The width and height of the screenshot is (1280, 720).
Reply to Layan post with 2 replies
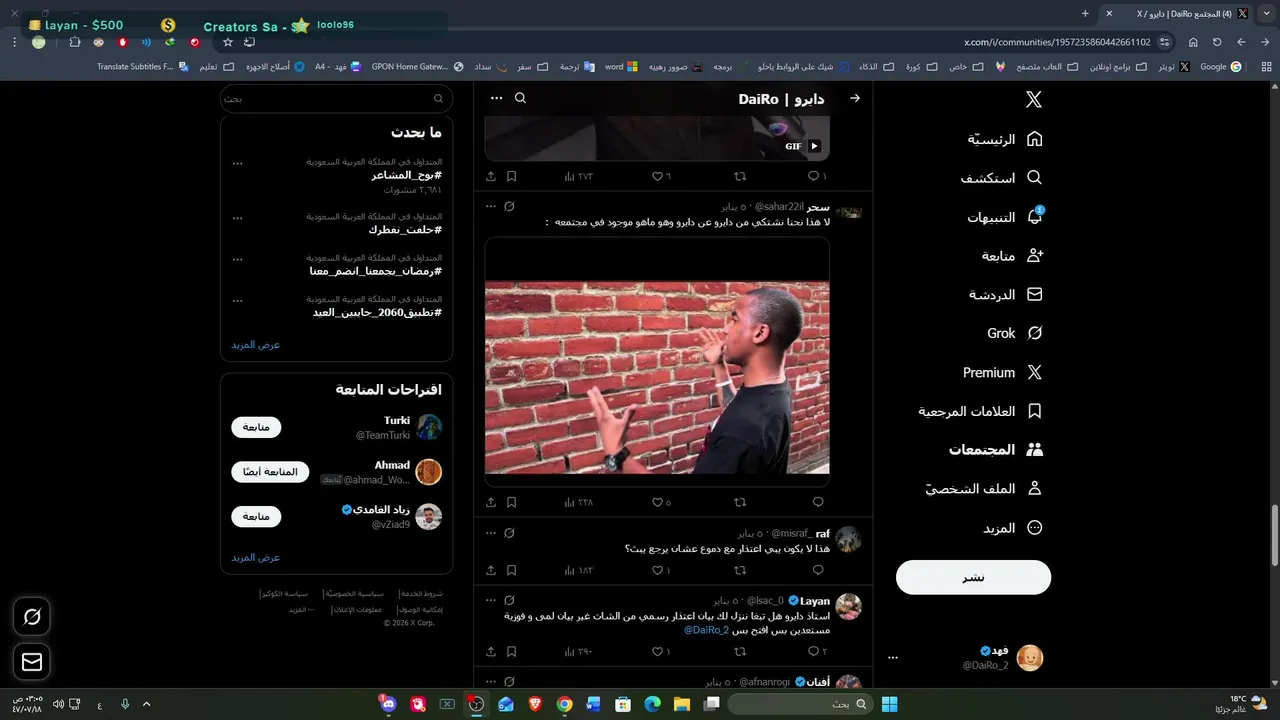click(817, 651)
